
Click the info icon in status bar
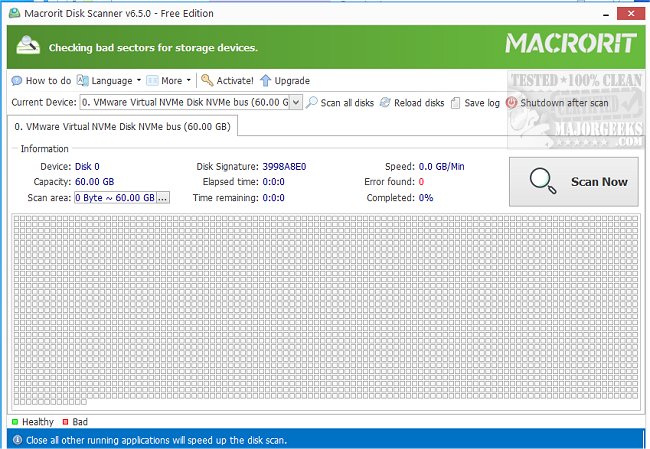pyautogui.click(x=15, y=440)
